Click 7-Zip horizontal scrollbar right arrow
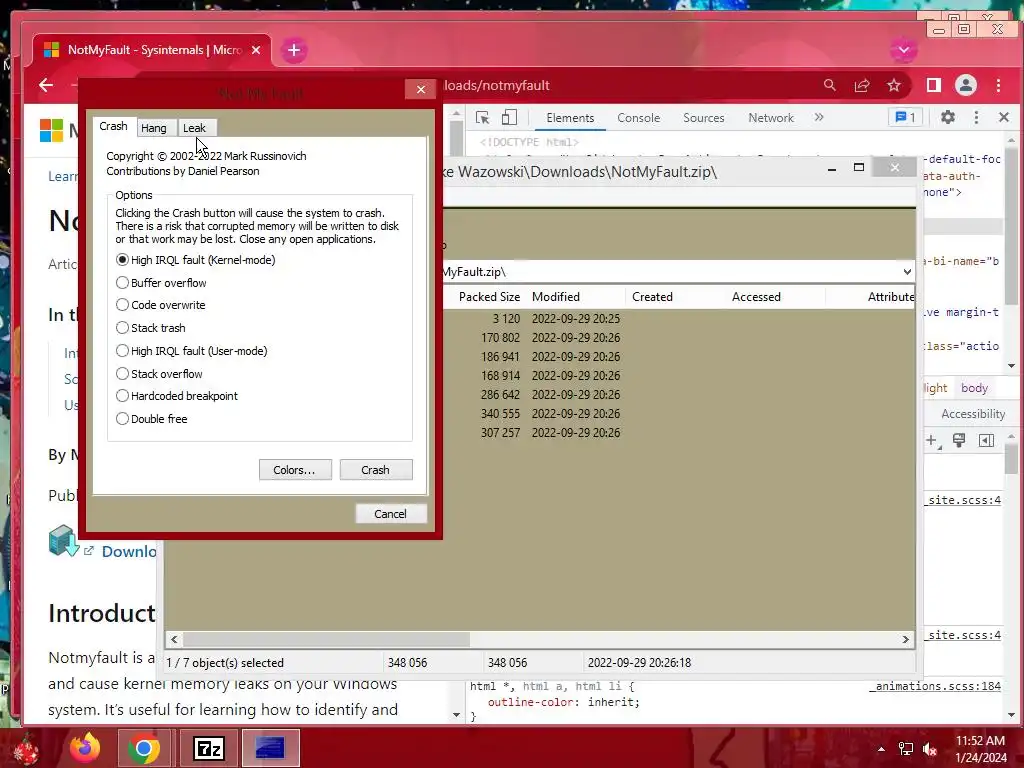Image resolution: width=1024 pixels, height=768 pixels. coord(906,639)
